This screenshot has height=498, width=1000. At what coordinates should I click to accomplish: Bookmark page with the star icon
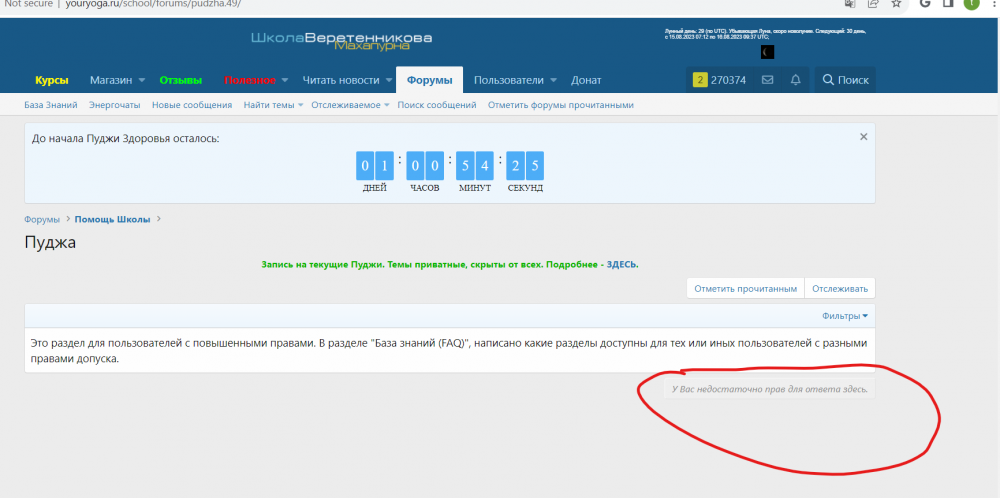pos(897,4)
